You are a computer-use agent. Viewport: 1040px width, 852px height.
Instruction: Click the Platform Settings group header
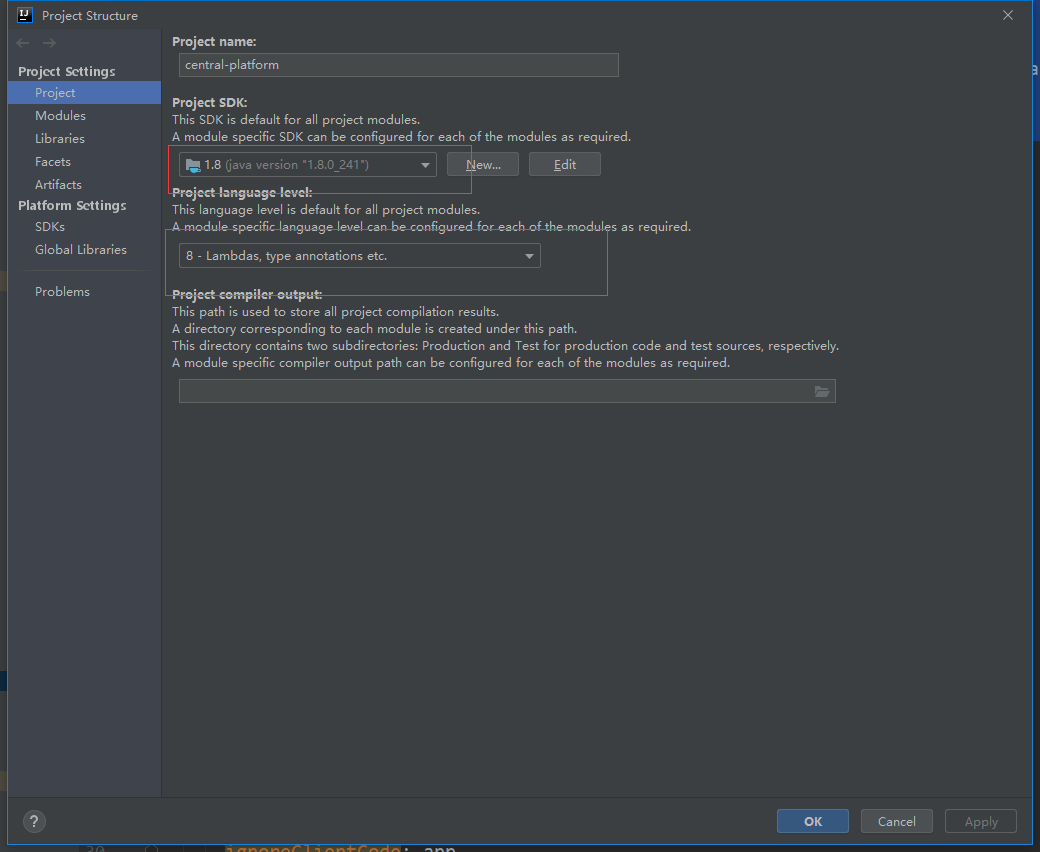71,205
